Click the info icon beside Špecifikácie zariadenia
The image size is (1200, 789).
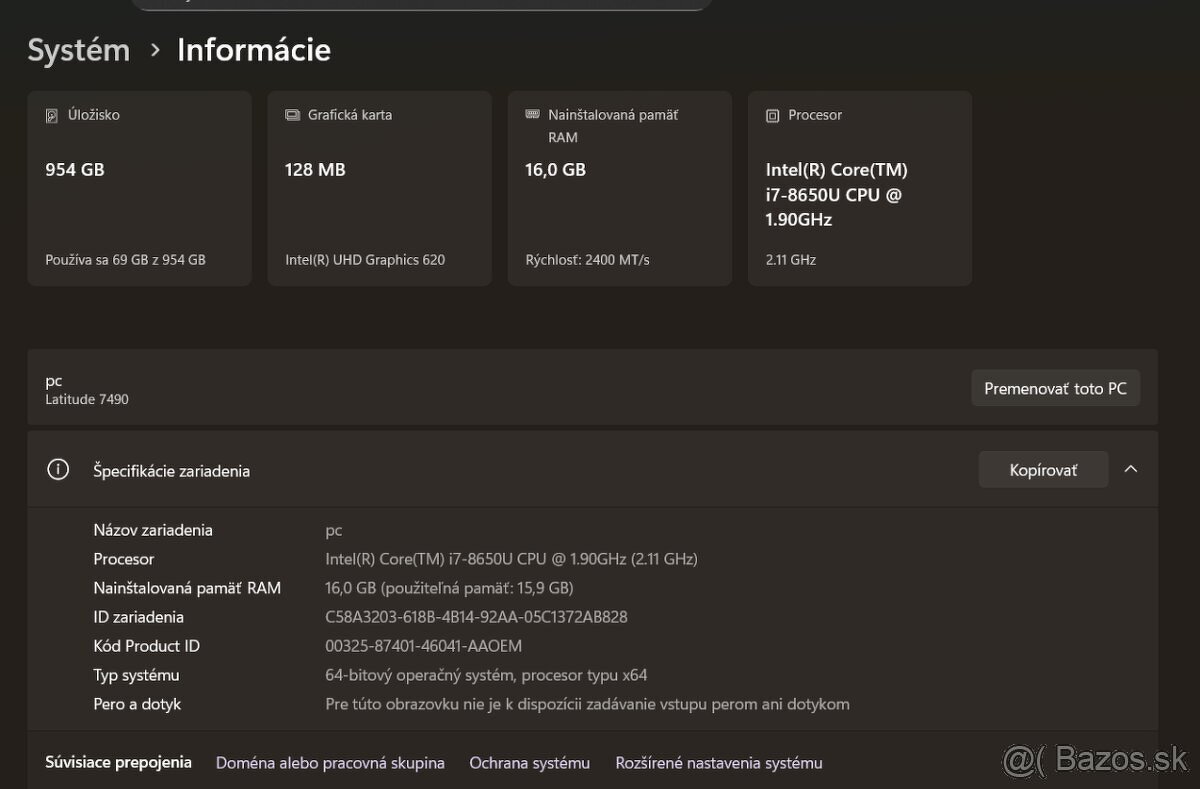[x=58, y=469]
